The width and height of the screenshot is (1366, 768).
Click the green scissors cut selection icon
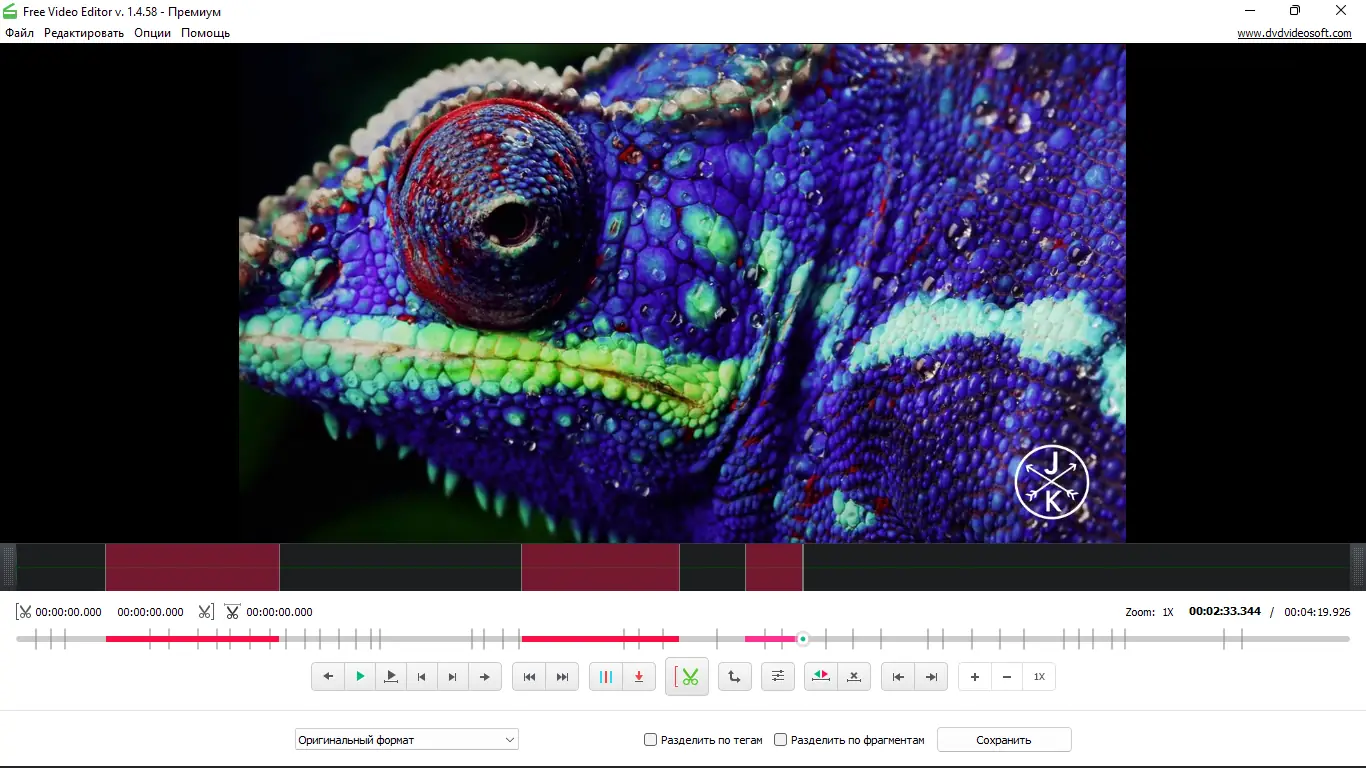click(x=687, y=677)
